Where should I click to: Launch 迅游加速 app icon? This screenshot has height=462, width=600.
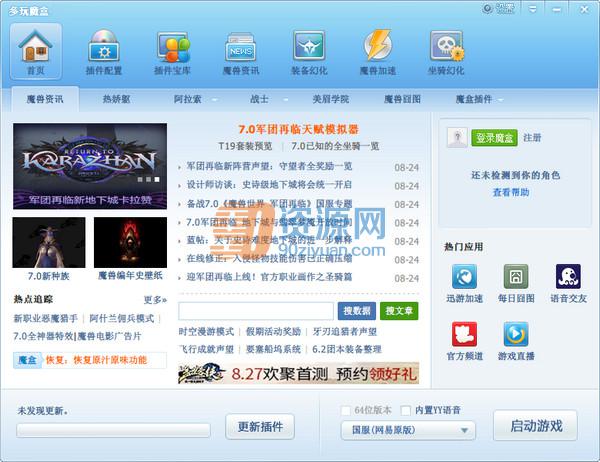[x=465, y=276]
